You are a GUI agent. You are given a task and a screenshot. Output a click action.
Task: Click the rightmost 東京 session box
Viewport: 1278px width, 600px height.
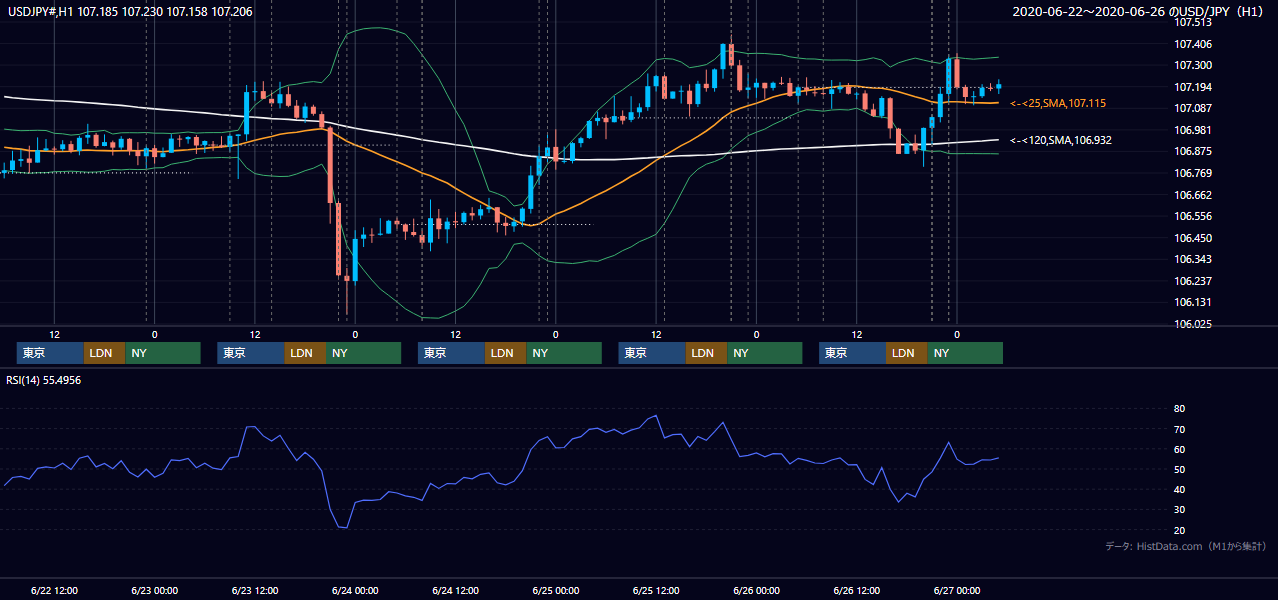(x=852, y=353)
